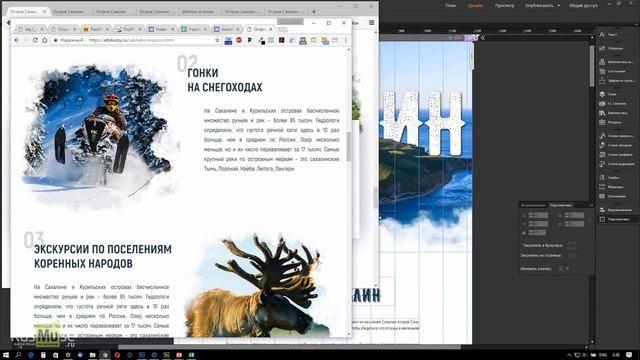Click the snowmobile racing image
Viewport: 640px width, 360px height.
(x=100, y=137)
